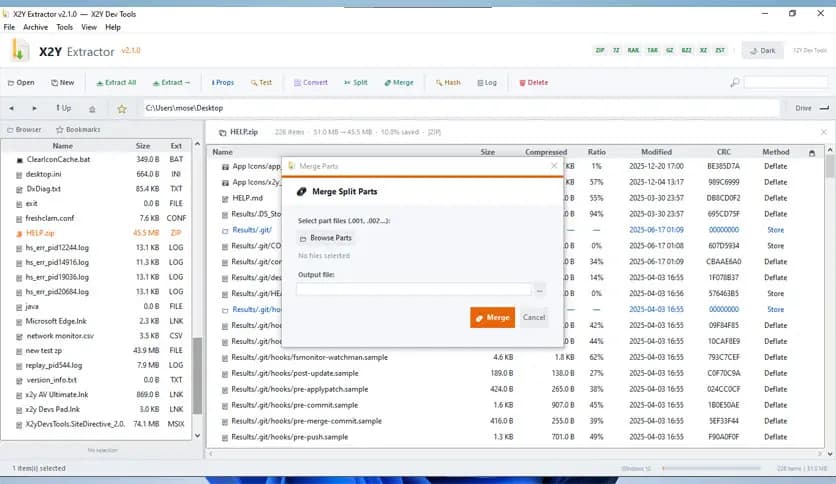
Task: Click the Merge button in the main toolbar
Action: click(x=399, y=83)
